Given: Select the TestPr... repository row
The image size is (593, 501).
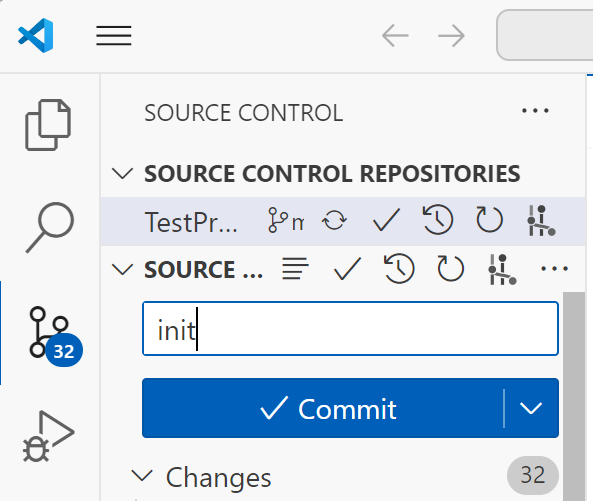Looking at the screenshot, I should 343,221.
